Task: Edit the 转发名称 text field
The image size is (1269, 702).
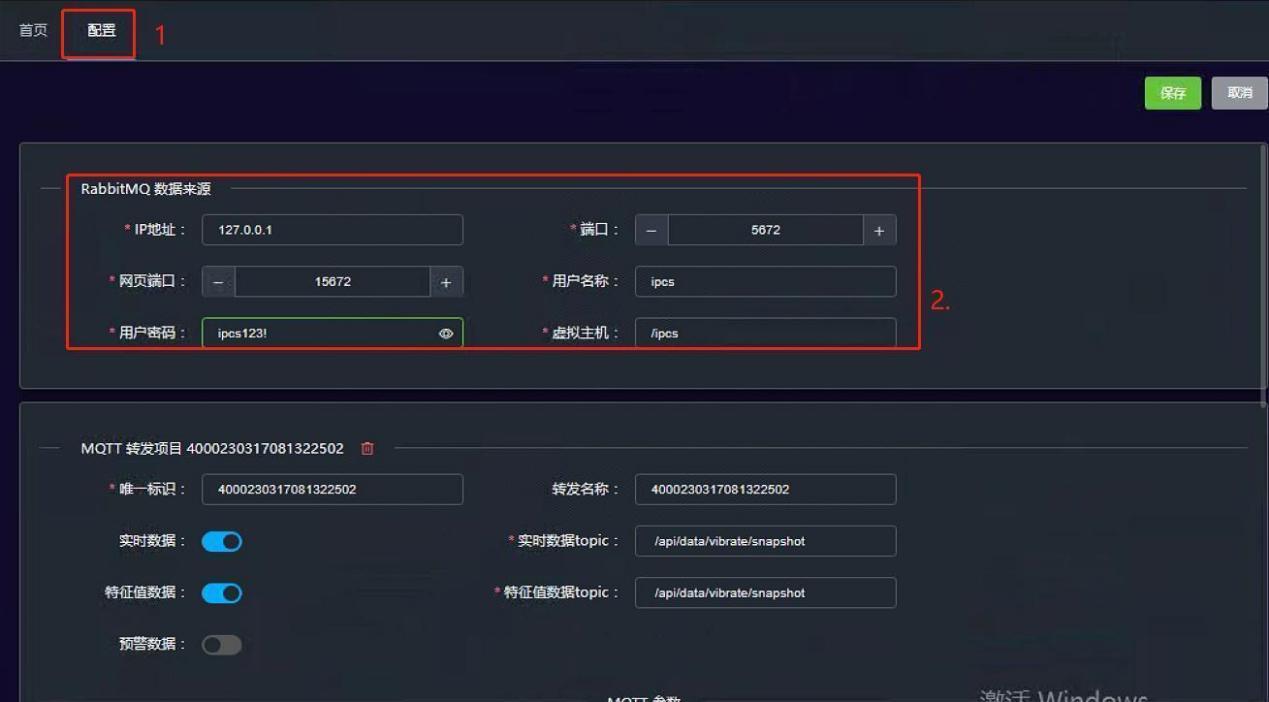Action: click(765, 489)
